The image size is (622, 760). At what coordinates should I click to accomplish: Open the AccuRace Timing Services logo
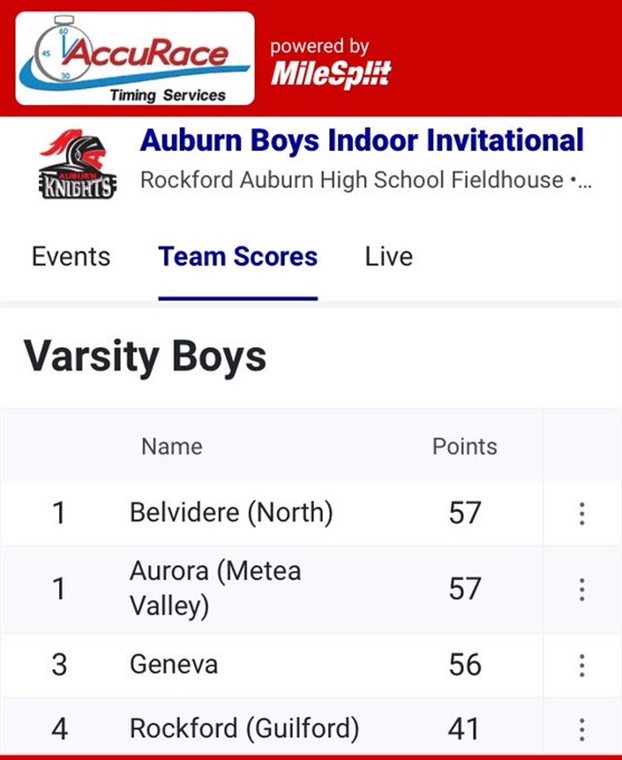(135, 59)
